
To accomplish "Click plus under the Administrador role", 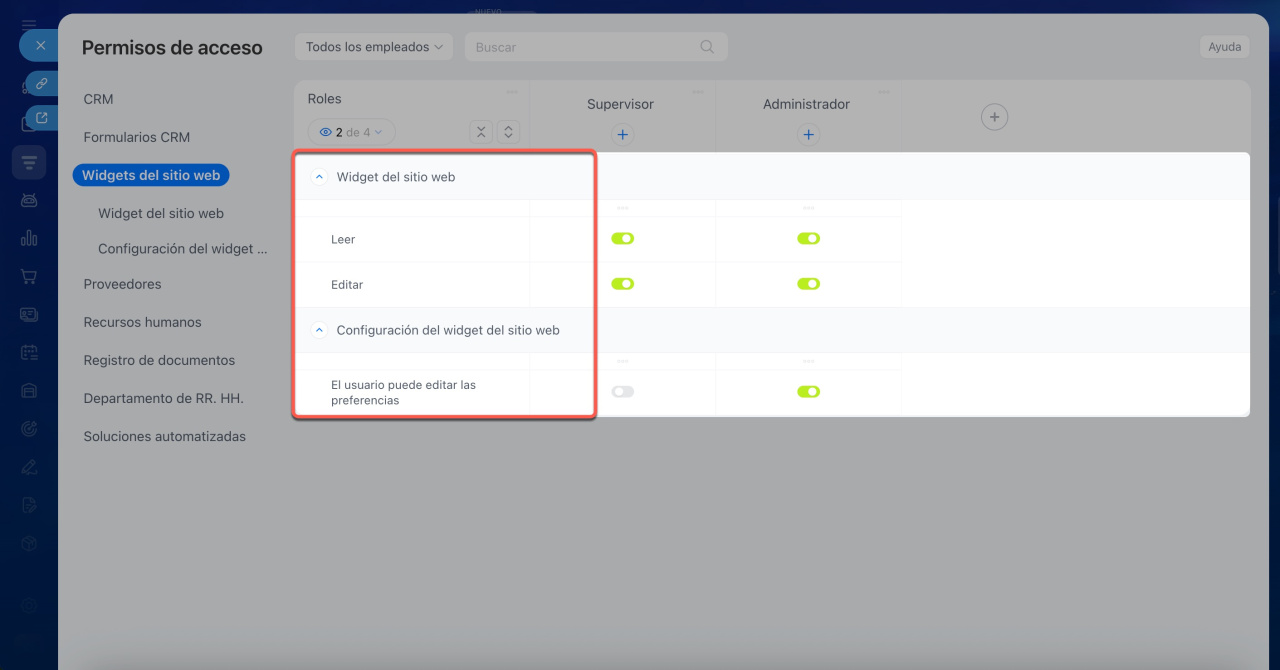I will coord(808,134).
